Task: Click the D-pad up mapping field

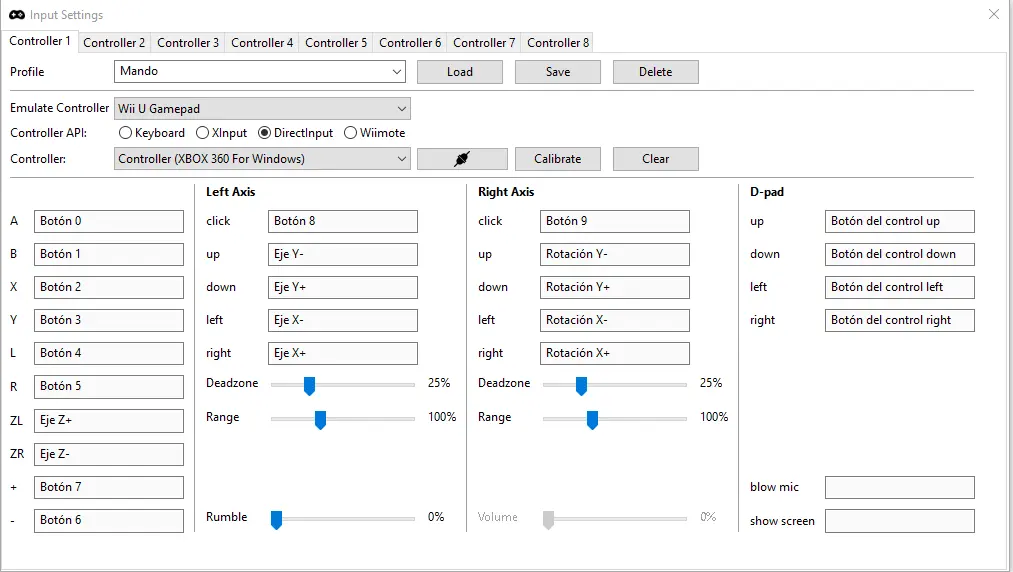Action: click(899, 221)
